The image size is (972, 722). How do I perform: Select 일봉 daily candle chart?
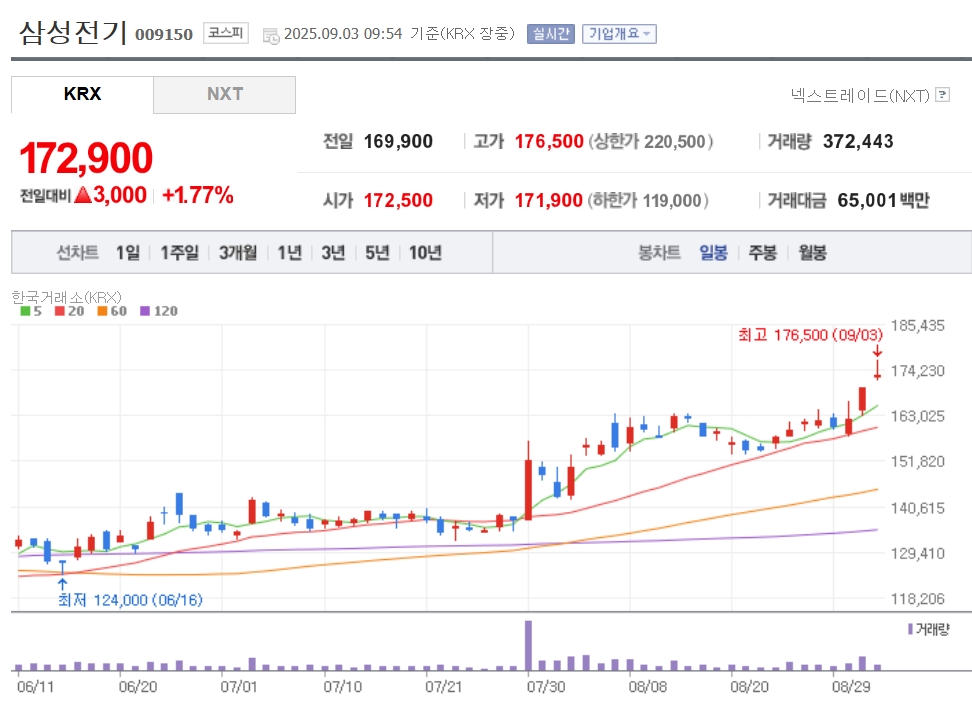[713, 253]
